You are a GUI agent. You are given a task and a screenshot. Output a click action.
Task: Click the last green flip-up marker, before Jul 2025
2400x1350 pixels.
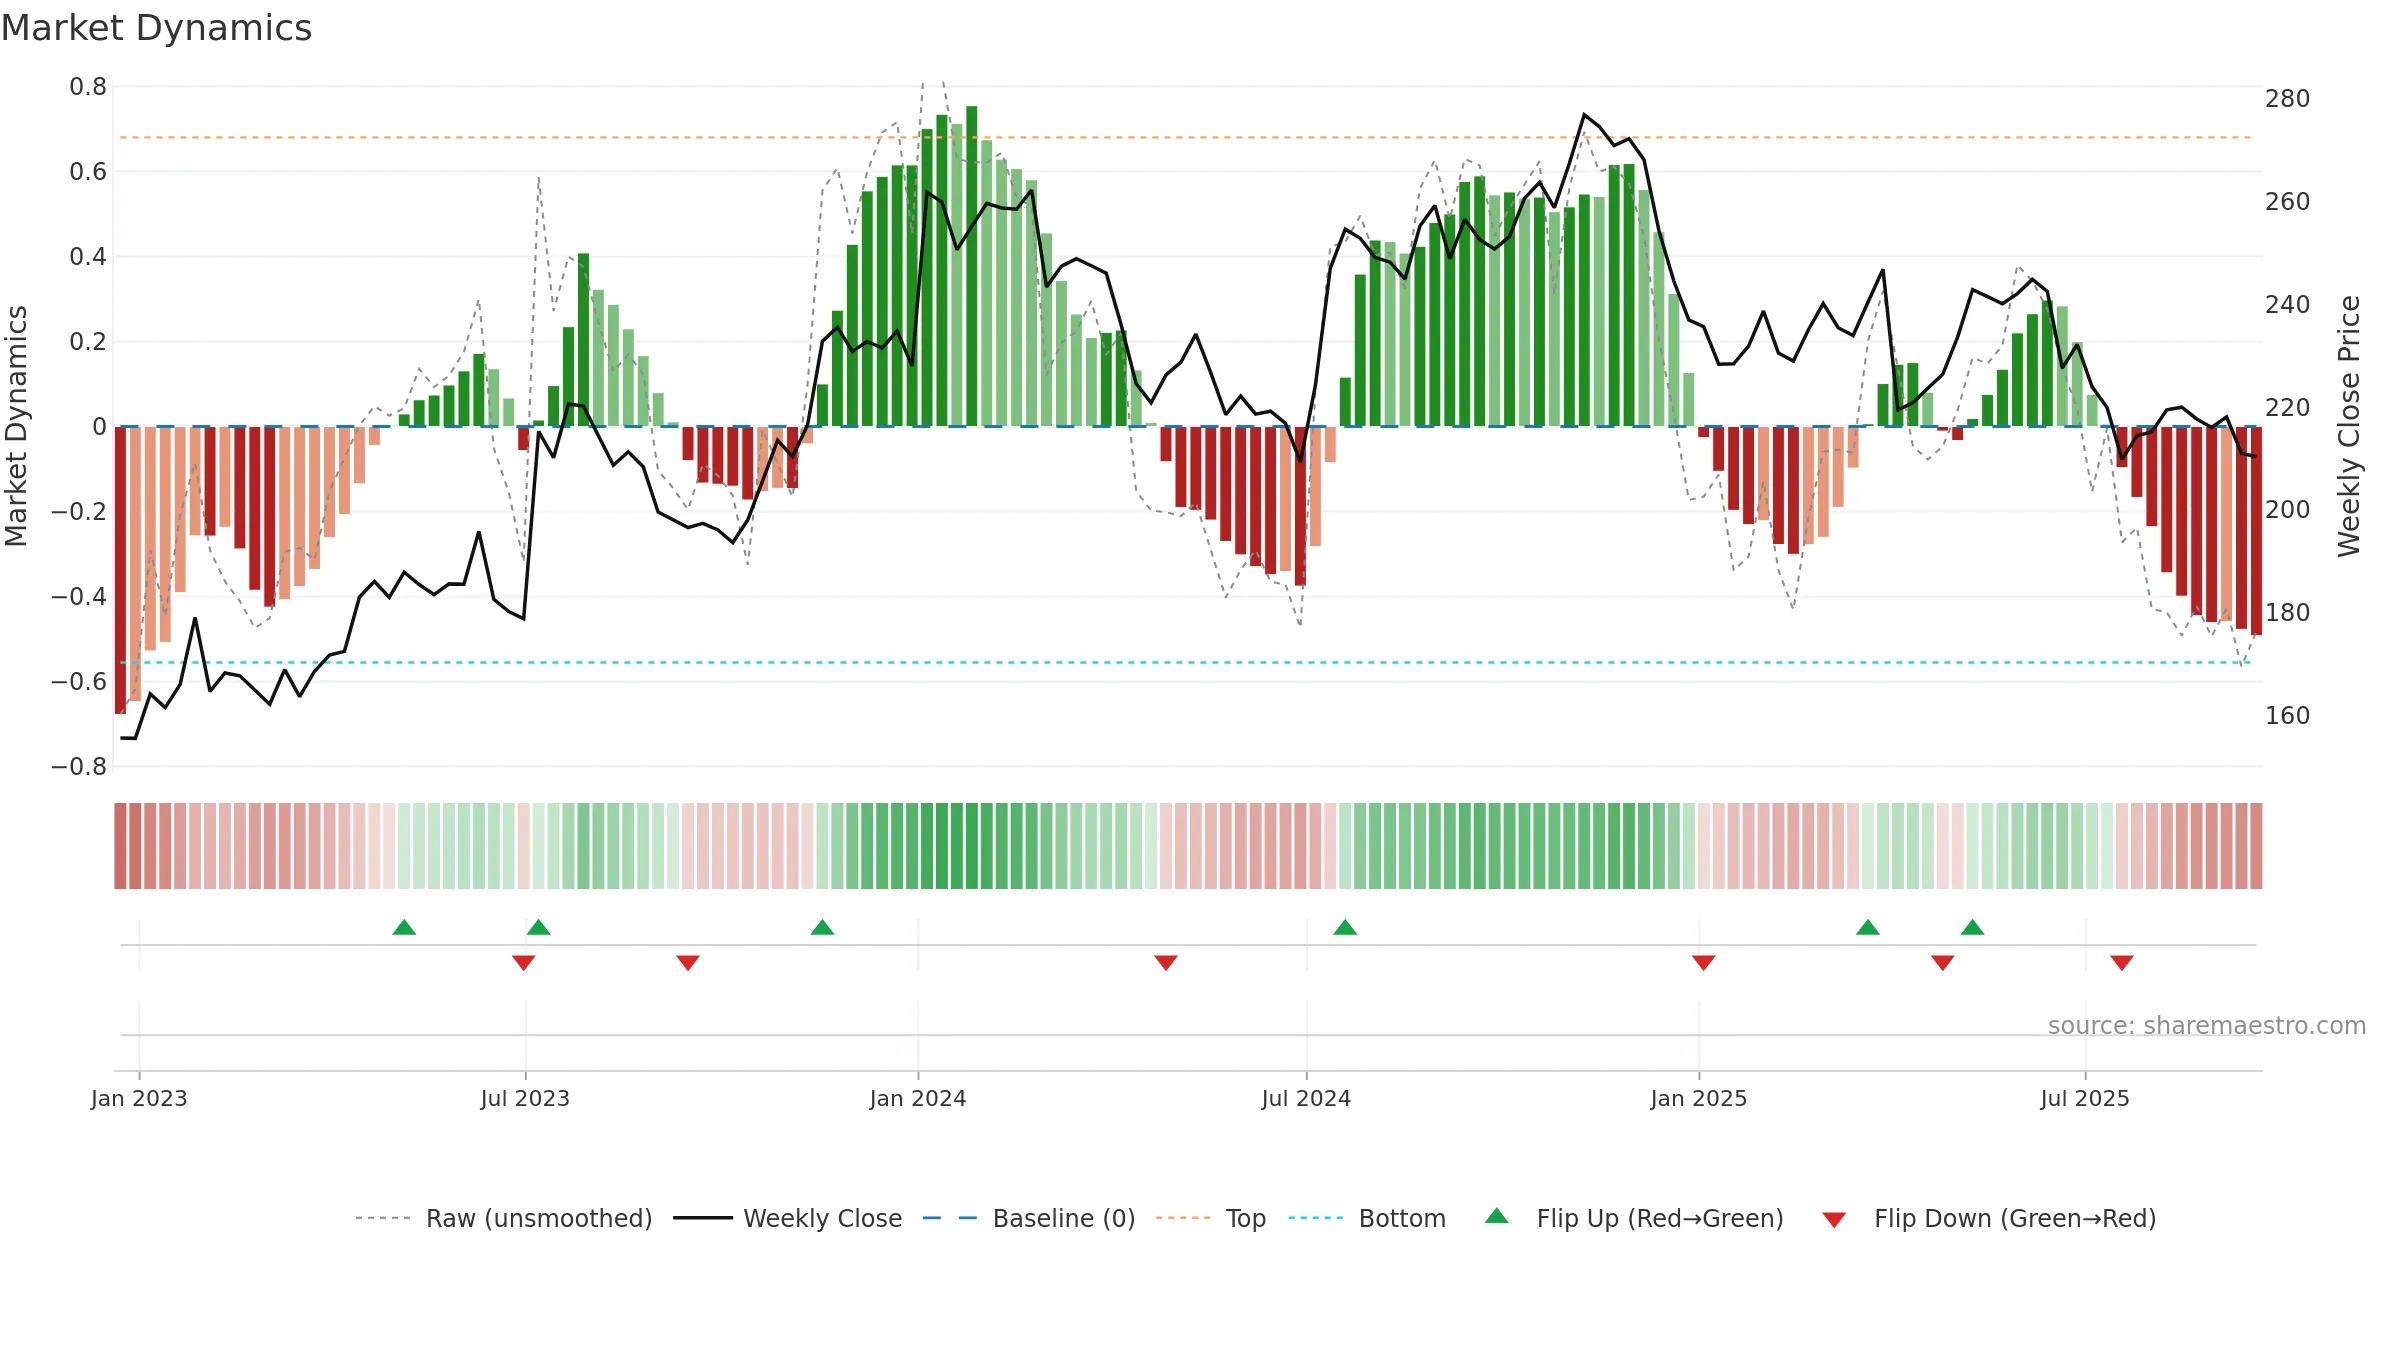(x=1972, y=927)
